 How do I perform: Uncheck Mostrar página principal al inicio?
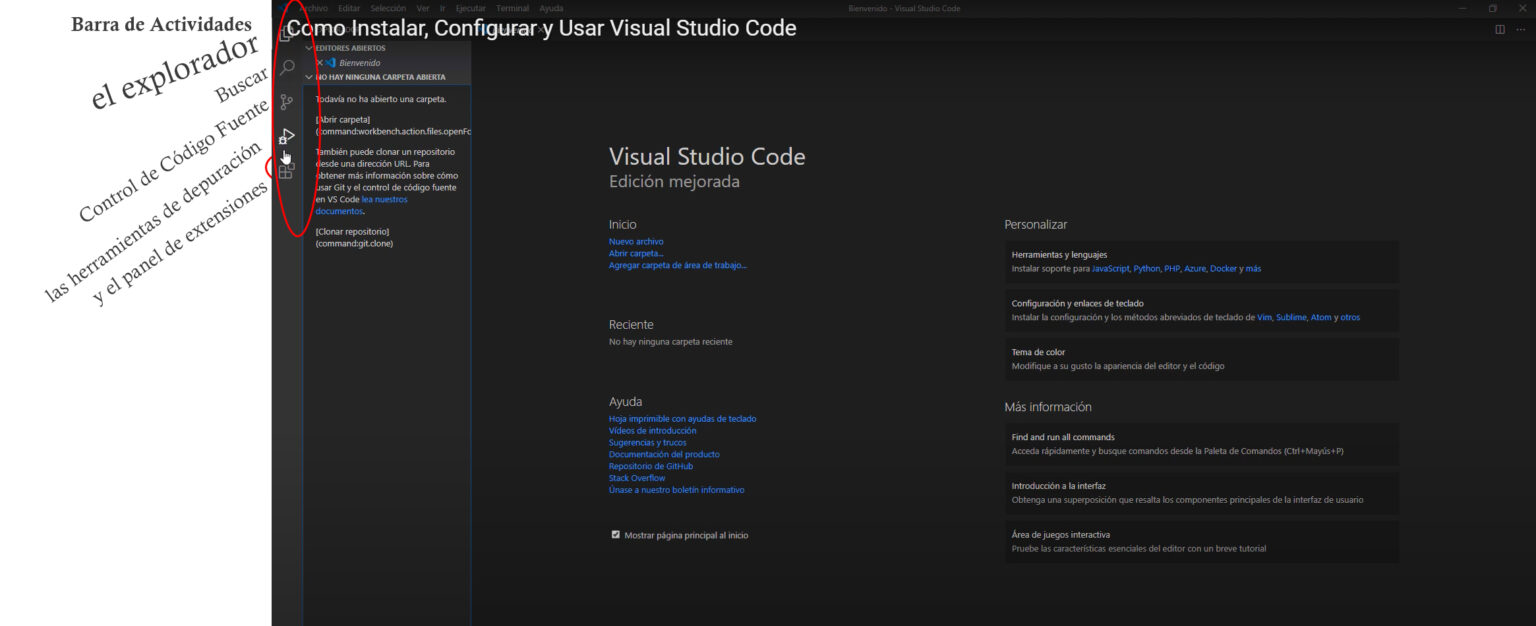616,535
